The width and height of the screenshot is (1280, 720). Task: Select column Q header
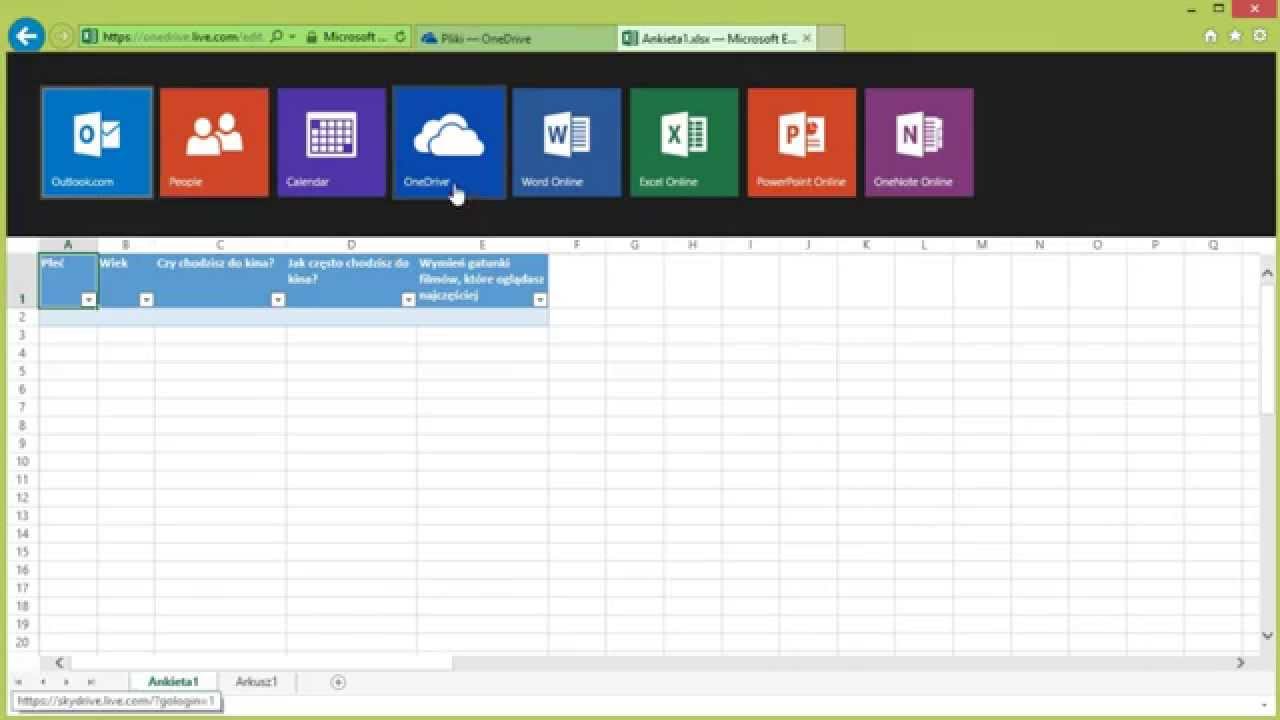1214,245
